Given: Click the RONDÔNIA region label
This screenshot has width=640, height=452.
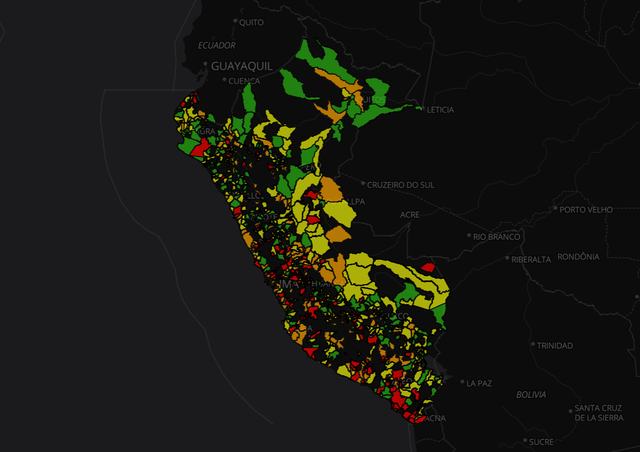Looking at the screenshot, I should 578,257.
